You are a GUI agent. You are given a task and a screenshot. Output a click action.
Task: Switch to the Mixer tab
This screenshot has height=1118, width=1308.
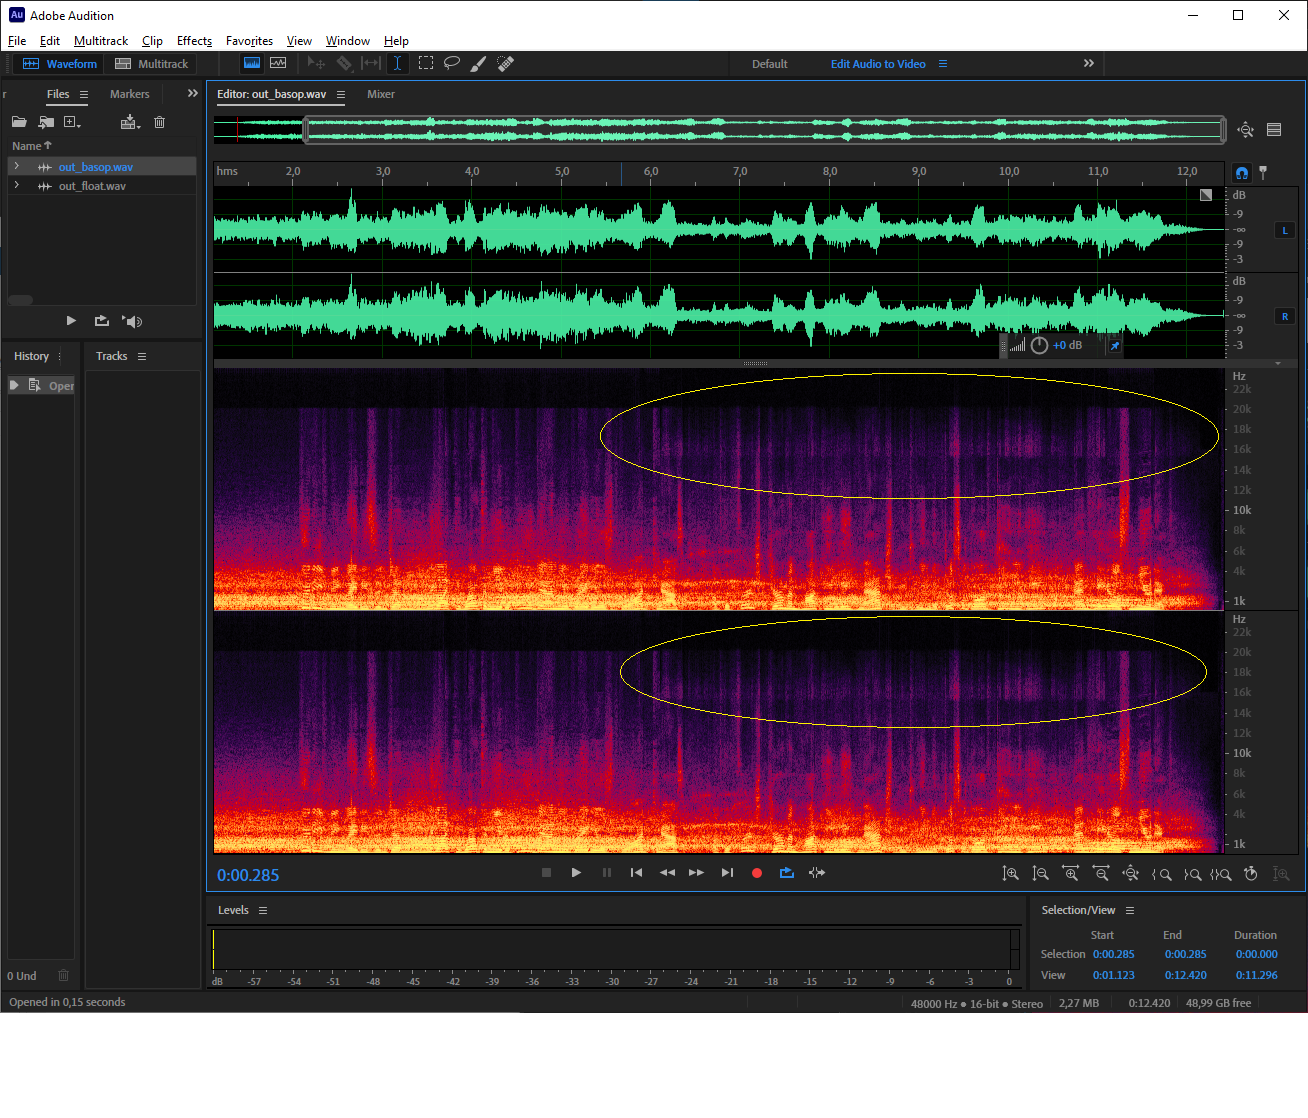click(x=381, y=94)
